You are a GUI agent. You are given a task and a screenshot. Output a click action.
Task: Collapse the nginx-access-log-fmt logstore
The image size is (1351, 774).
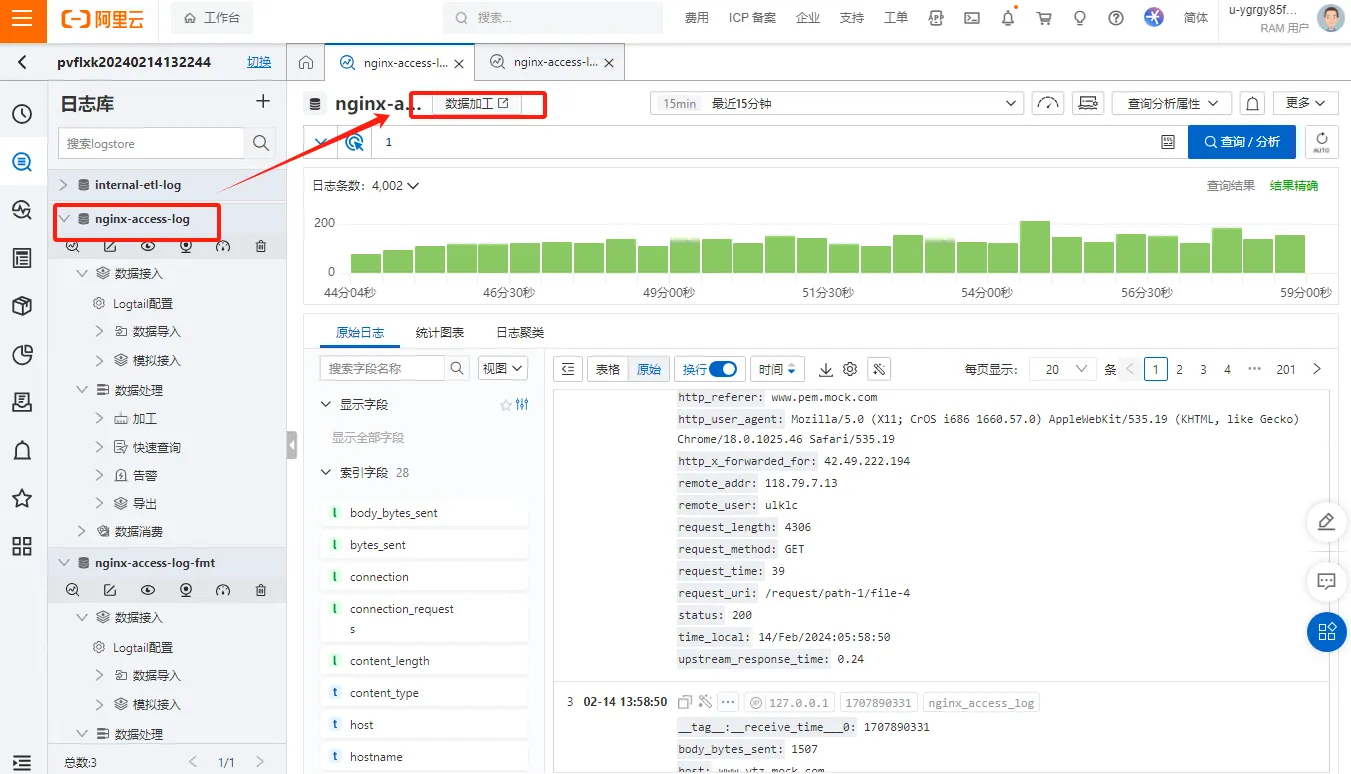pyautogui.click(x=63, y=563)
